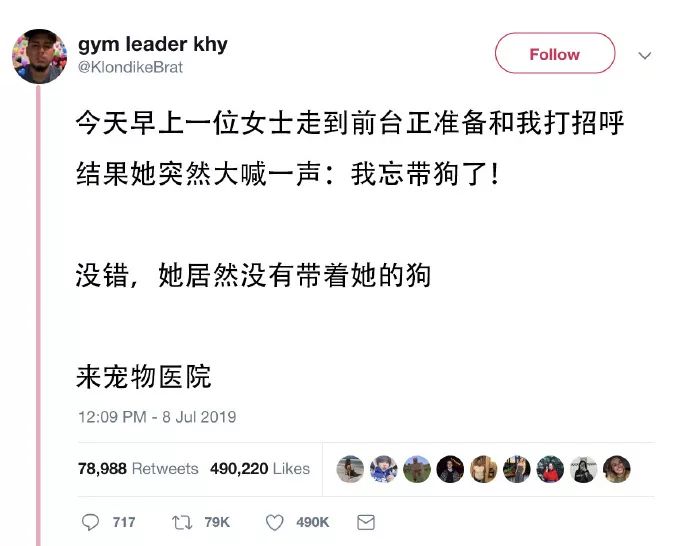View the 78,988 Retweets list
This screenshot has height=546, width=690.
(138, 469)
